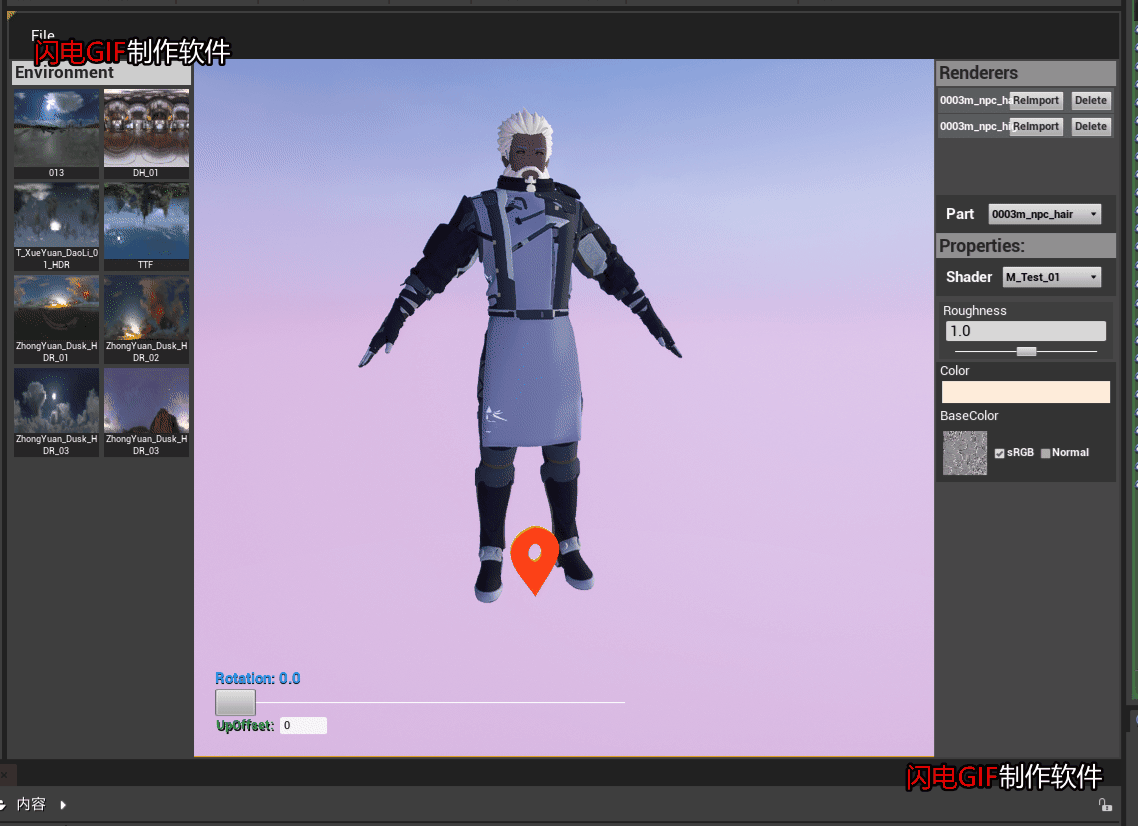Enable the Normal checkbox
This screenshot has width=1138, height=826.
tap(1046, 454)
